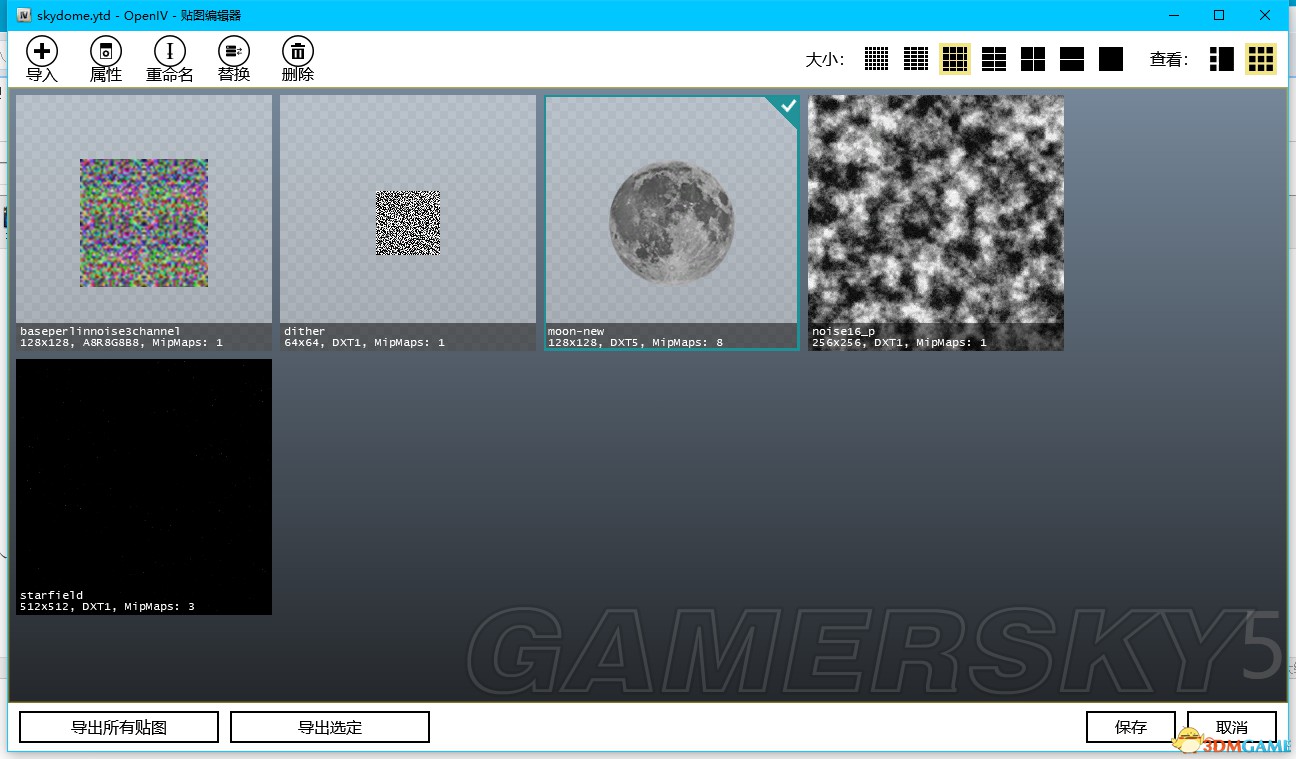The image size is (1296, 759).
Task: Select the dither texture thumbnail
Action: [408, 223]
